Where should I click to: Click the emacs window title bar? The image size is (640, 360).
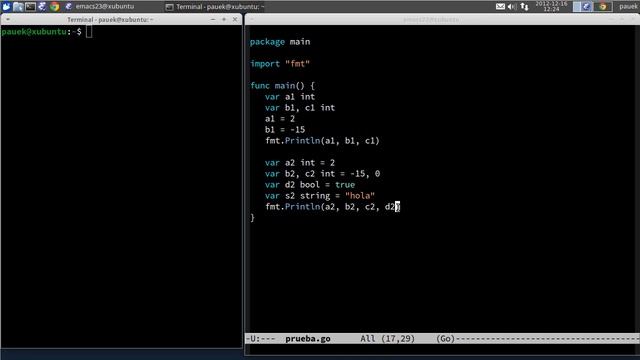coord(431,19)
